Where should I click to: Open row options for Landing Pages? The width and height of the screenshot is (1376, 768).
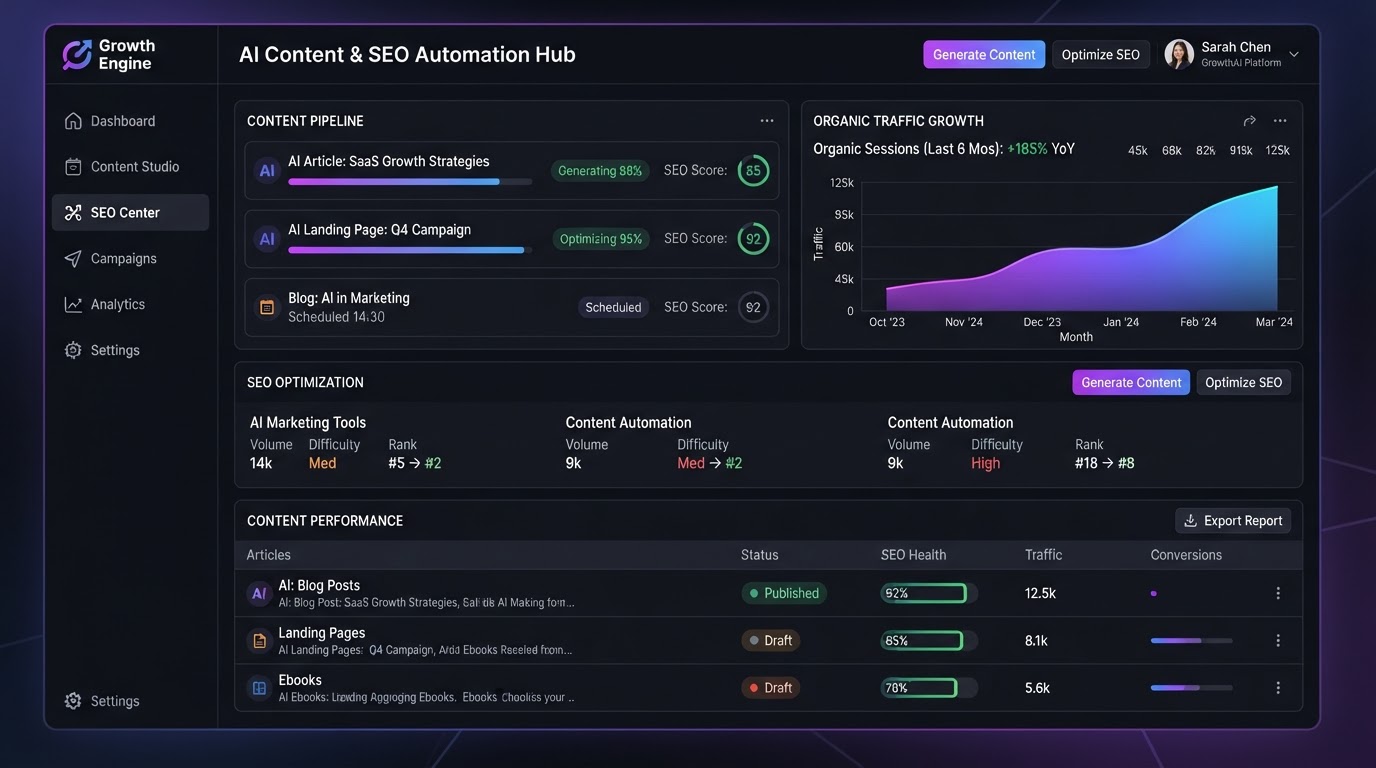coord(1278,640)
